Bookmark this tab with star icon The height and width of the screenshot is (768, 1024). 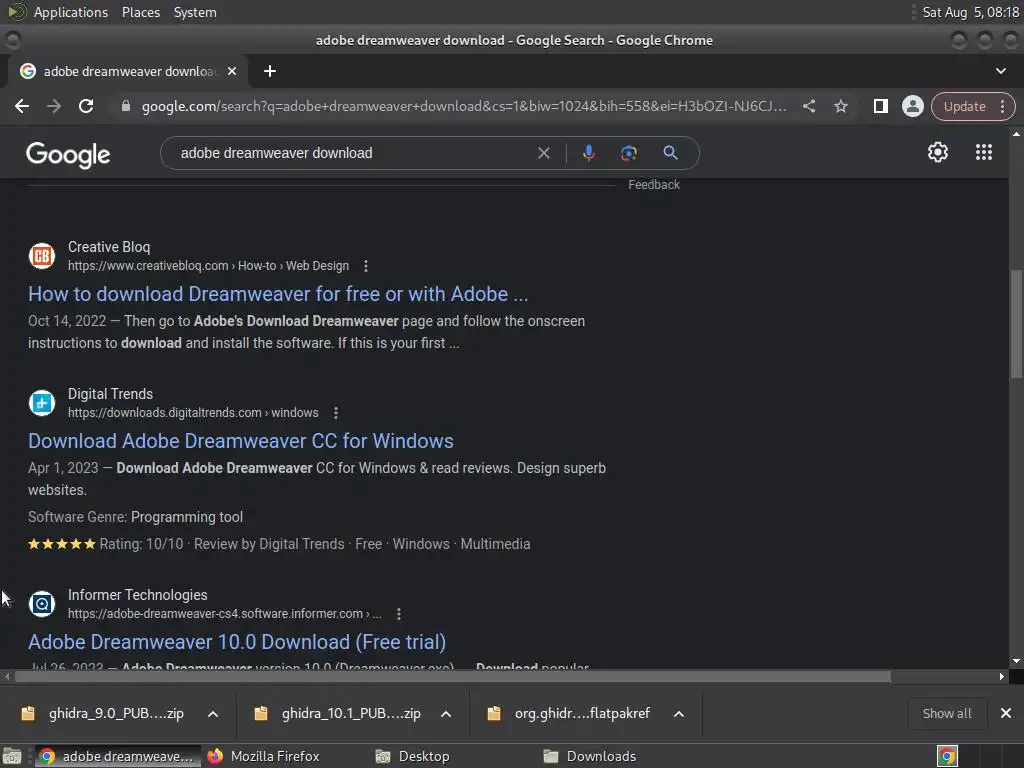tap(840, 106)
